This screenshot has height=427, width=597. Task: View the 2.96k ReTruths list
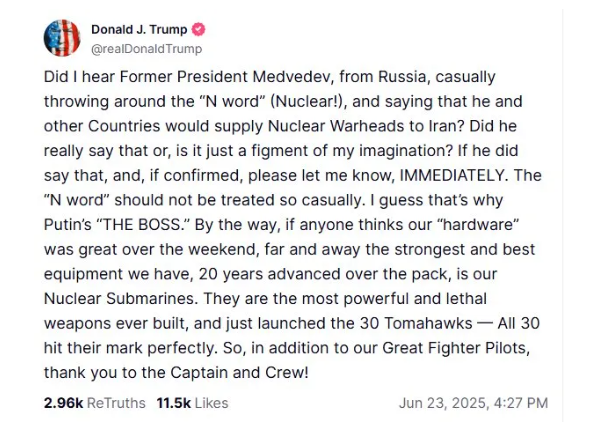tap(94, 403)
